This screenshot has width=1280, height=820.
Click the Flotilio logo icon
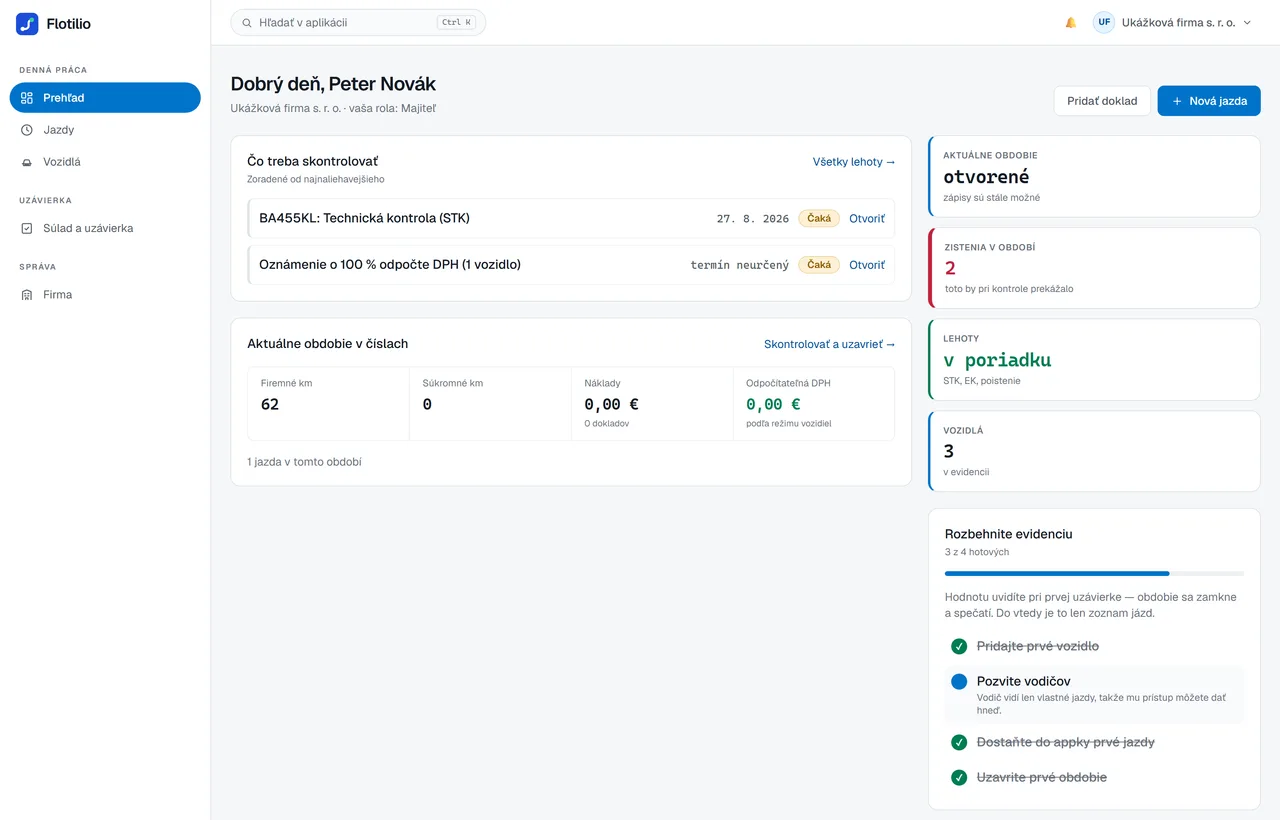tap(27, 24)
